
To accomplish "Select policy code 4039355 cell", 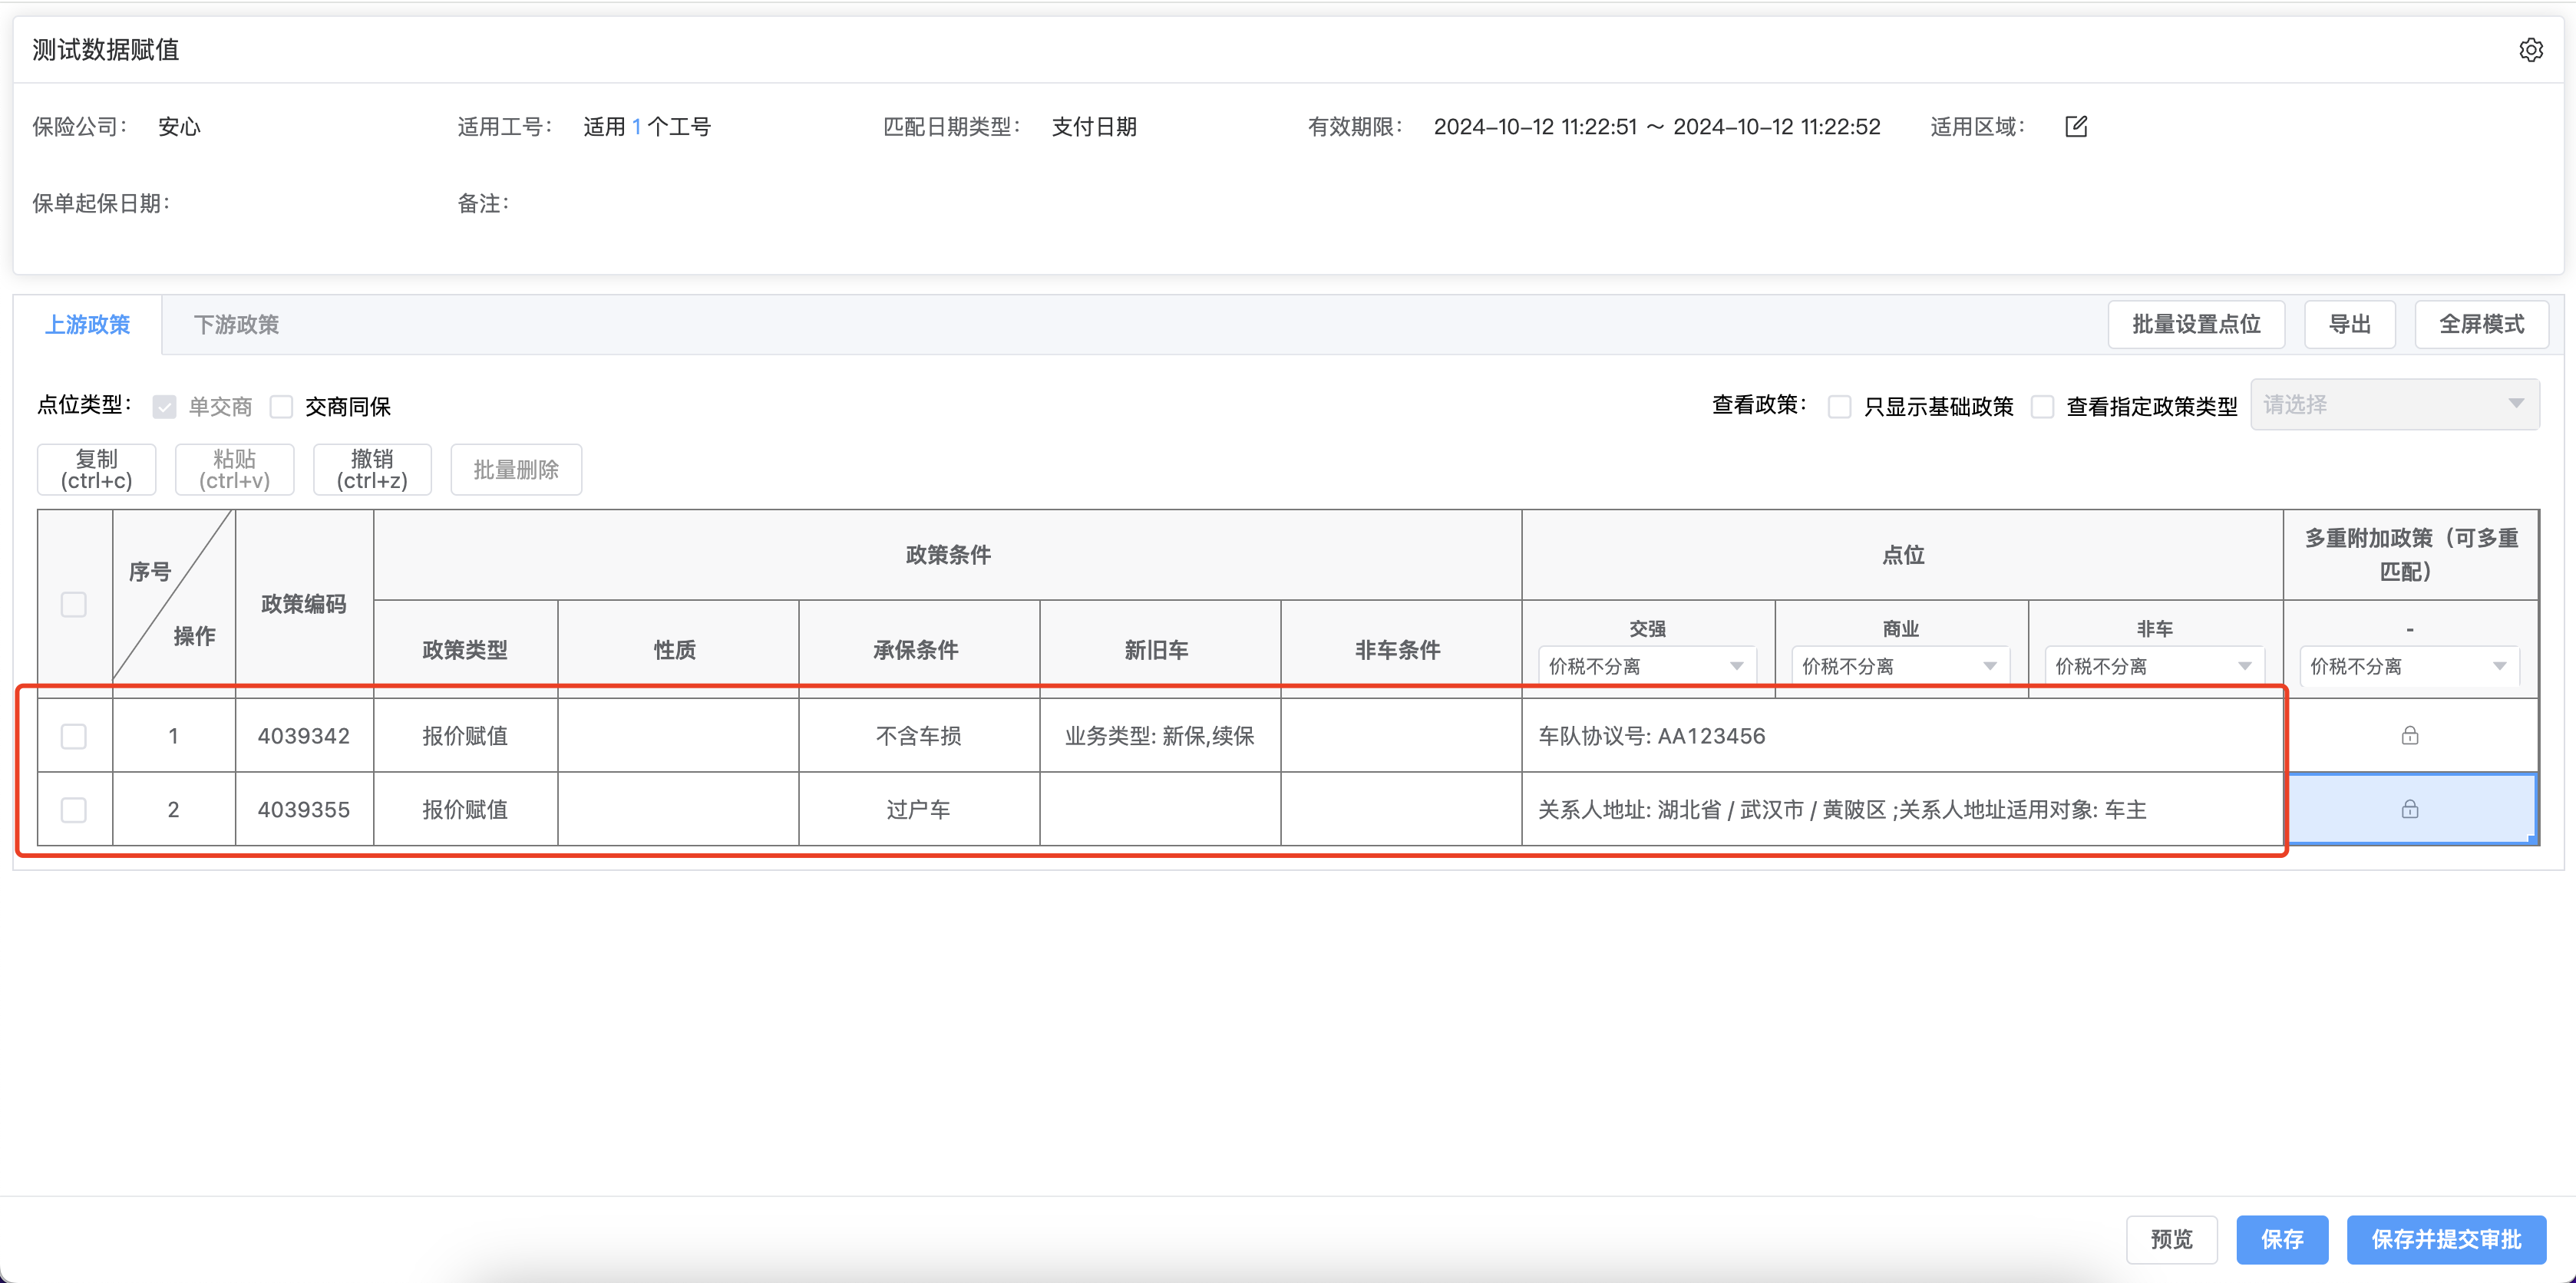I will tap(304, 809).
